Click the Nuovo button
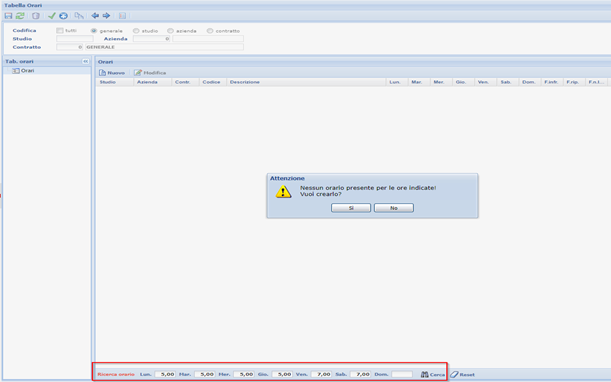611x382 pixels. click(x=112, y=73)
